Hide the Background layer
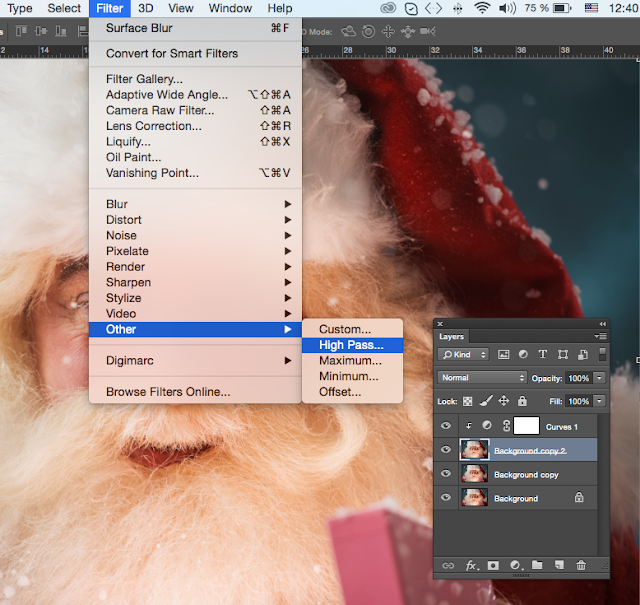This screenshot has height=605, width=640. [x=446, y=497]
